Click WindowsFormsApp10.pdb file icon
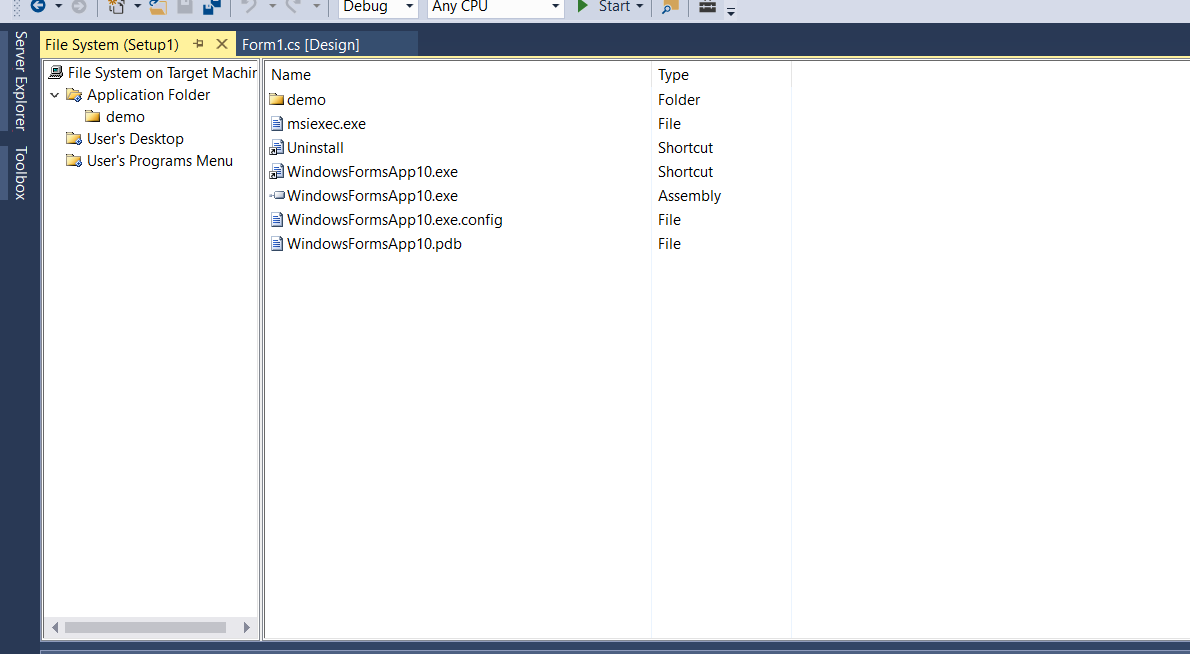Screen dimensions: 1190x654 [x=277, y=244]
